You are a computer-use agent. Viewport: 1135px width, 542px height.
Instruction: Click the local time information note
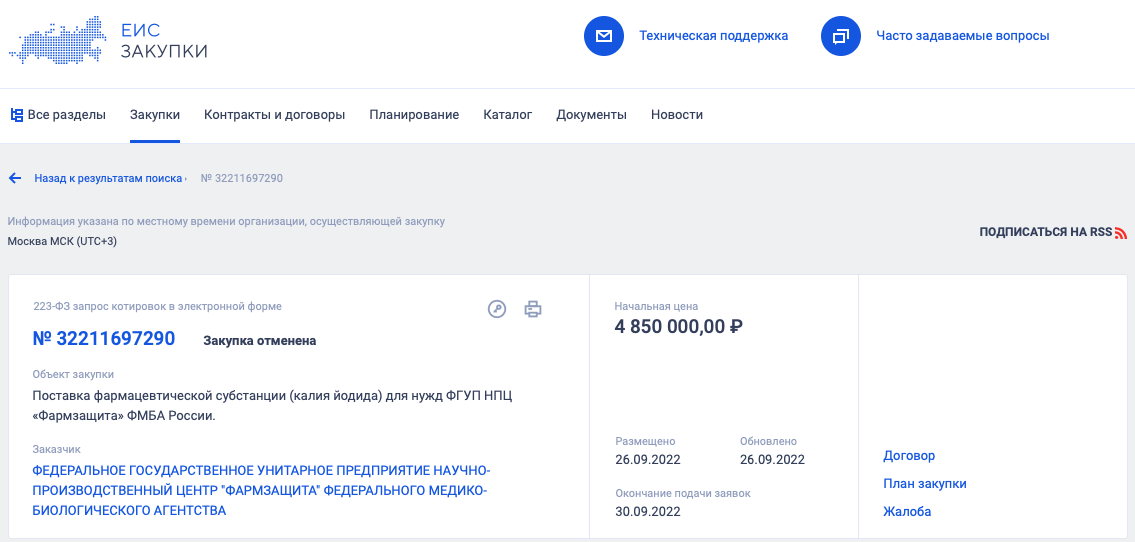tap(227, 221)
